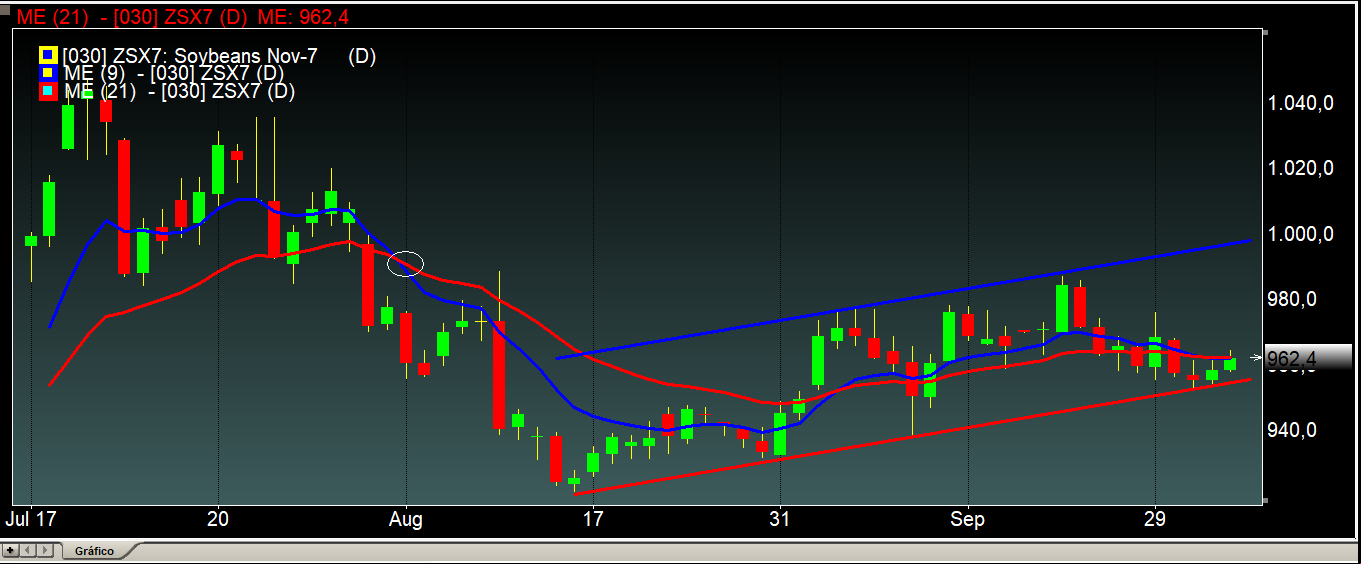The image size is (1361, 564).
Task: Click the current price label 962,4 on axis
Action: (1309, 358)
